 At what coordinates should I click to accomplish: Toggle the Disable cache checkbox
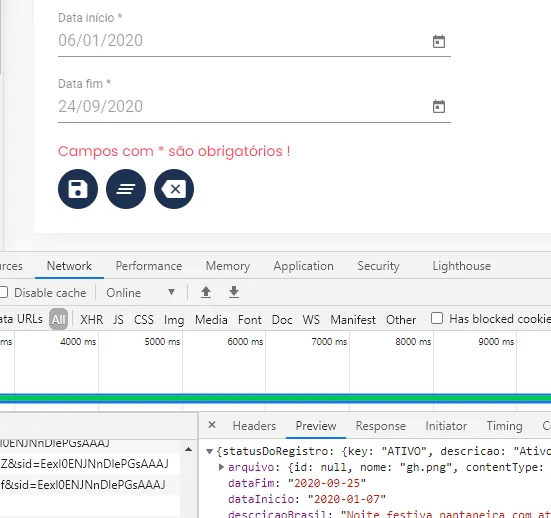(3, 292)
